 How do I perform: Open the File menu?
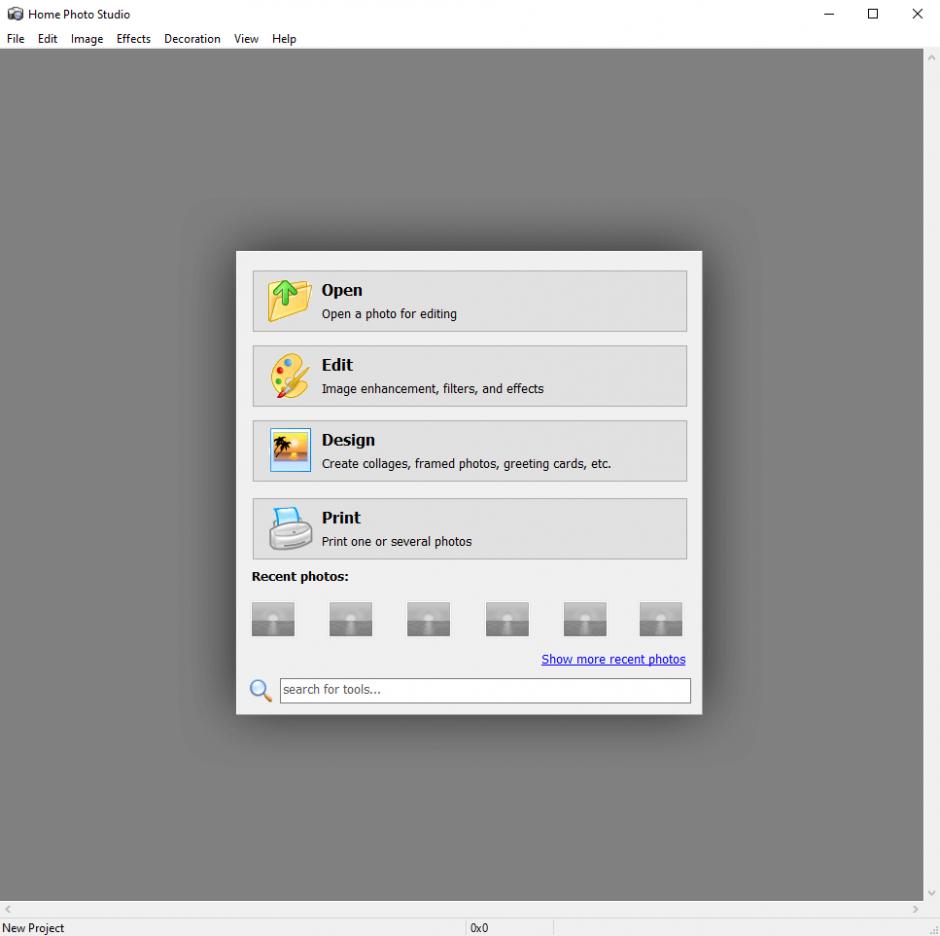coord(16,39)
